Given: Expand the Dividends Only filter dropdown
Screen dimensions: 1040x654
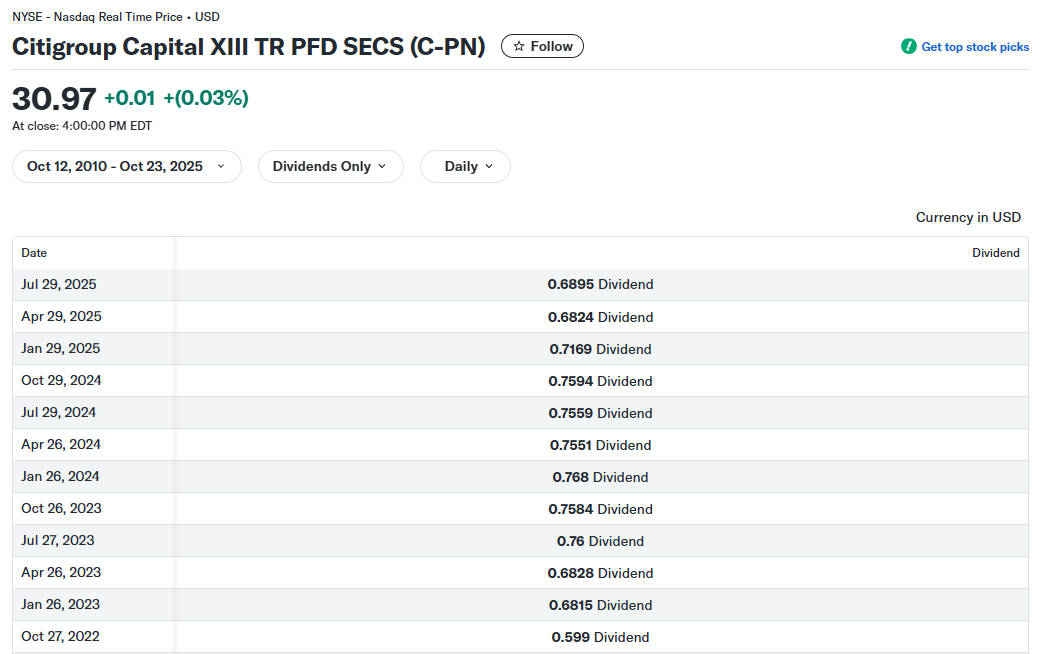Looking at the screenshot, I should click(321, 167).
